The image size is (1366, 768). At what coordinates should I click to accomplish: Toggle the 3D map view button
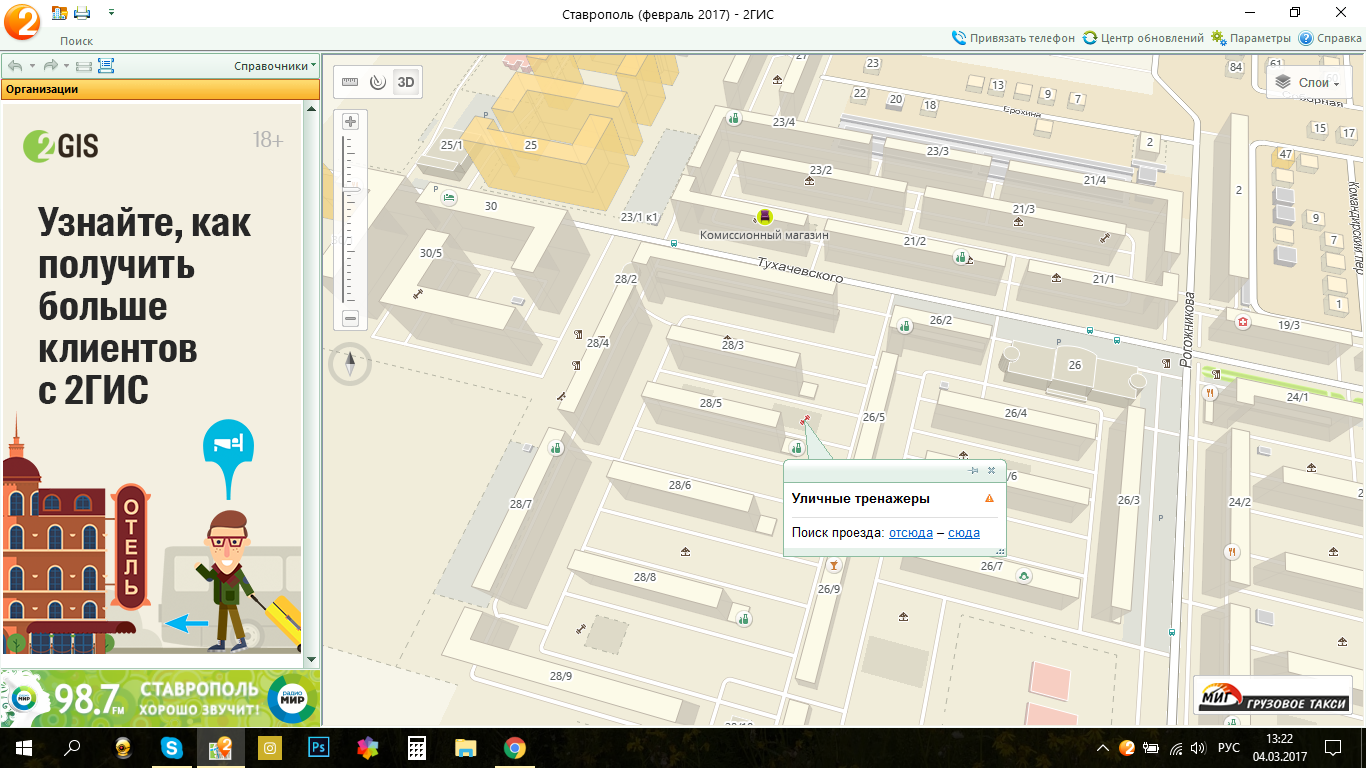[x=406, y=82]
